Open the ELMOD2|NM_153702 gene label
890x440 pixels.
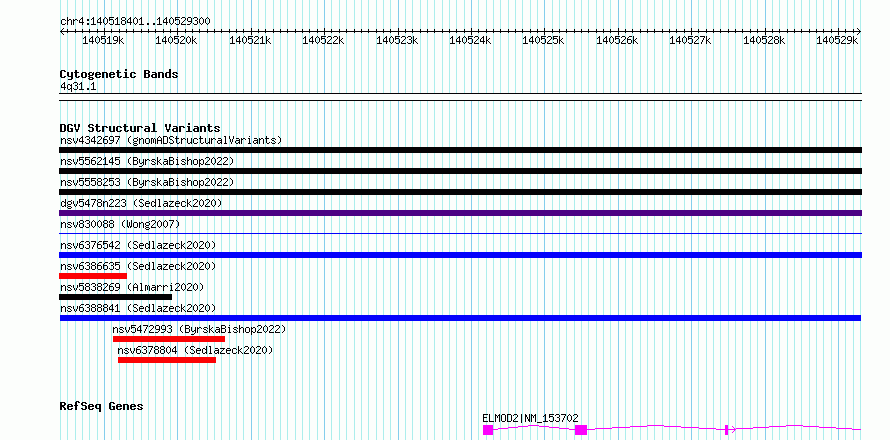530,418
